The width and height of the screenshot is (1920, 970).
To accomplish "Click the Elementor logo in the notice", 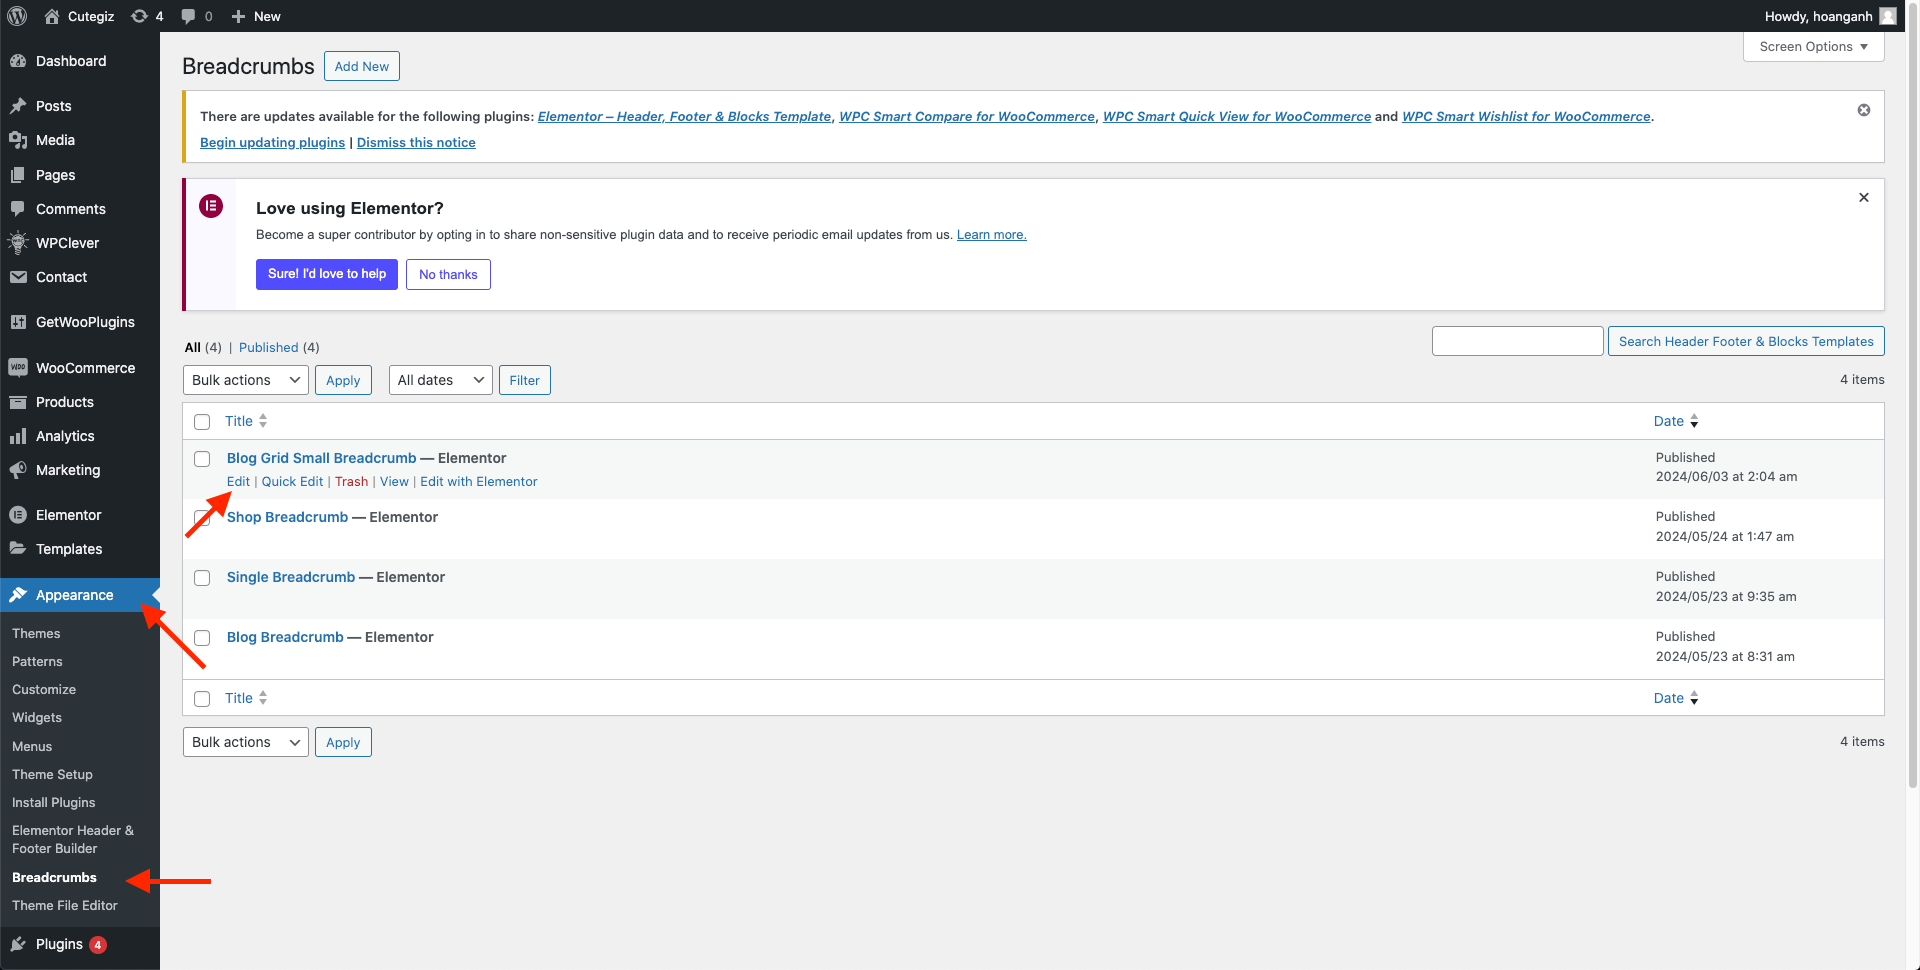I will click(x=211, y=207).
